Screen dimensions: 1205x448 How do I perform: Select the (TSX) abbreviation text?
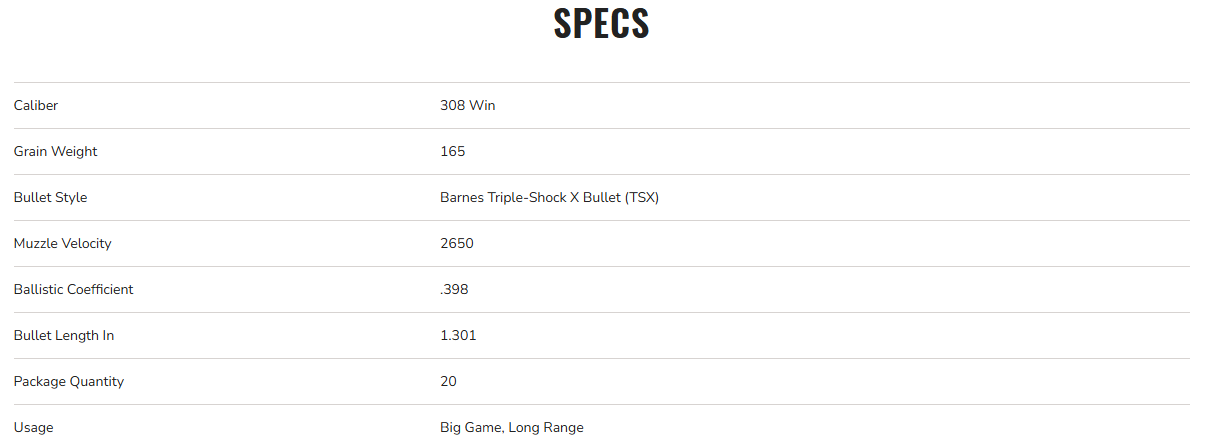point(640,197)
